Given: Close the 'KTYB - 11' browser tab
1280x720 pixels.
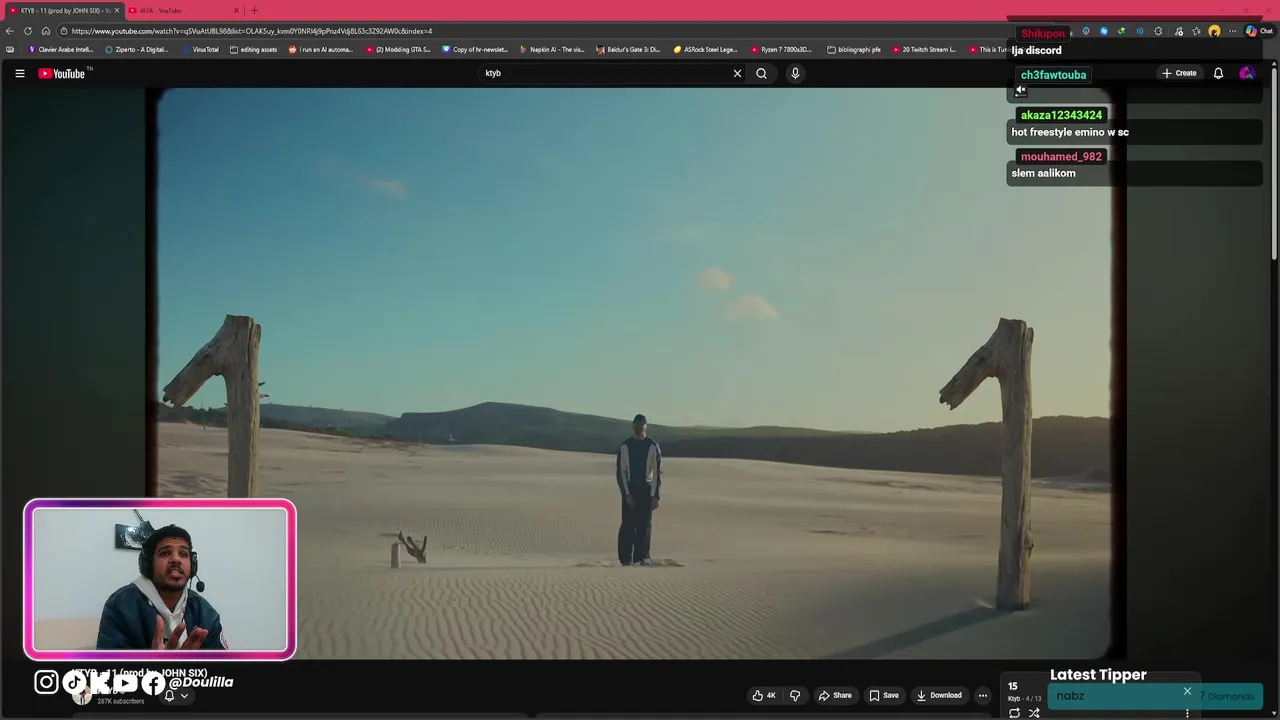Looking at the screenshot, I should click(116, 10).
